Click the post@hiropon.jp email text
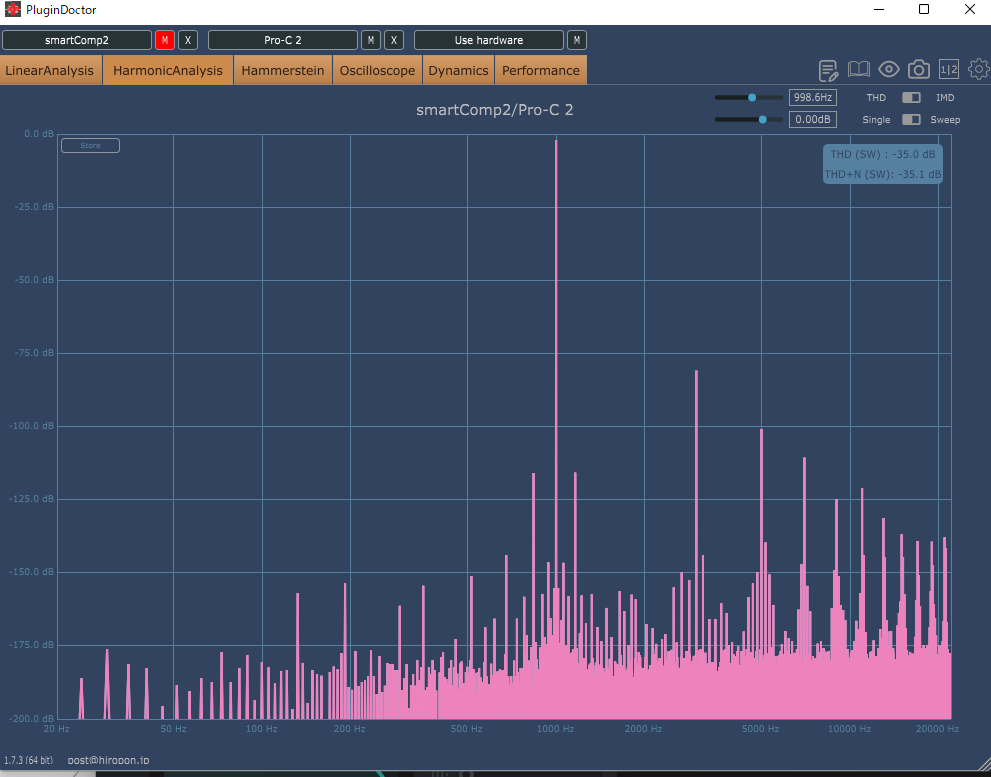This screenshot has width=991, height=777. [109, 760]
